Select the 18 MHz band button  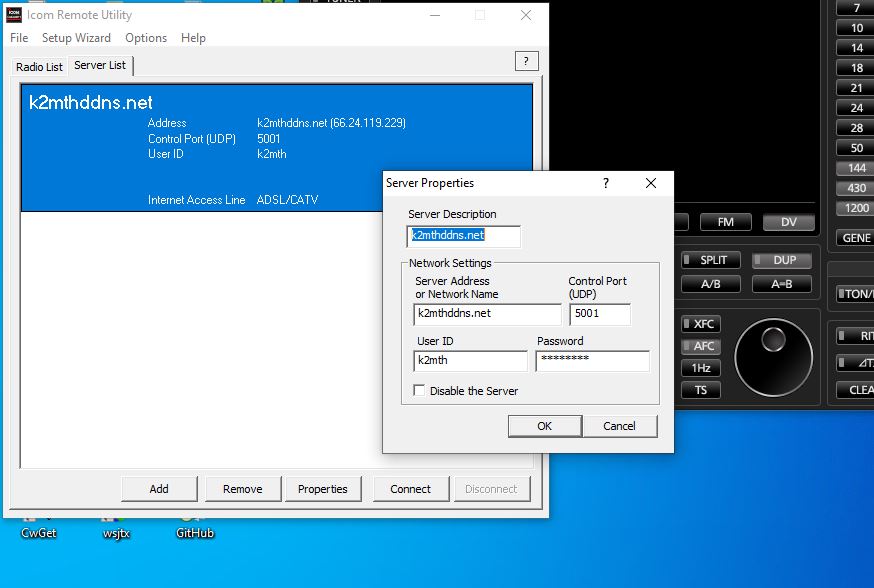pos(856,68)
